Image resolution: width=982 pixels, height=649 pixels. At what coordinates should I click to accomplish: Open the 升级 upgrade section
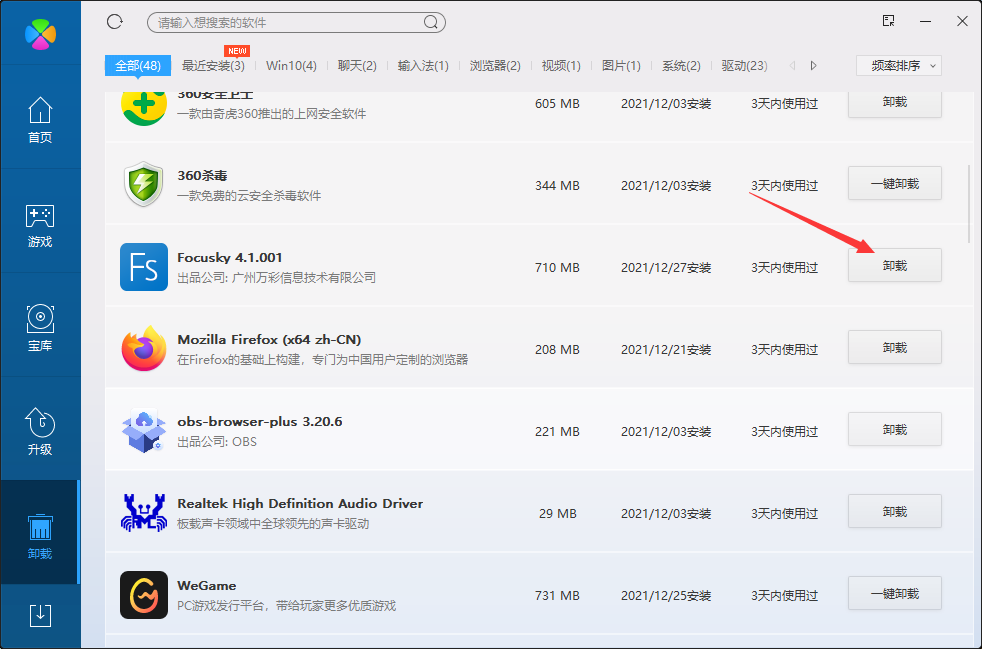40,432
